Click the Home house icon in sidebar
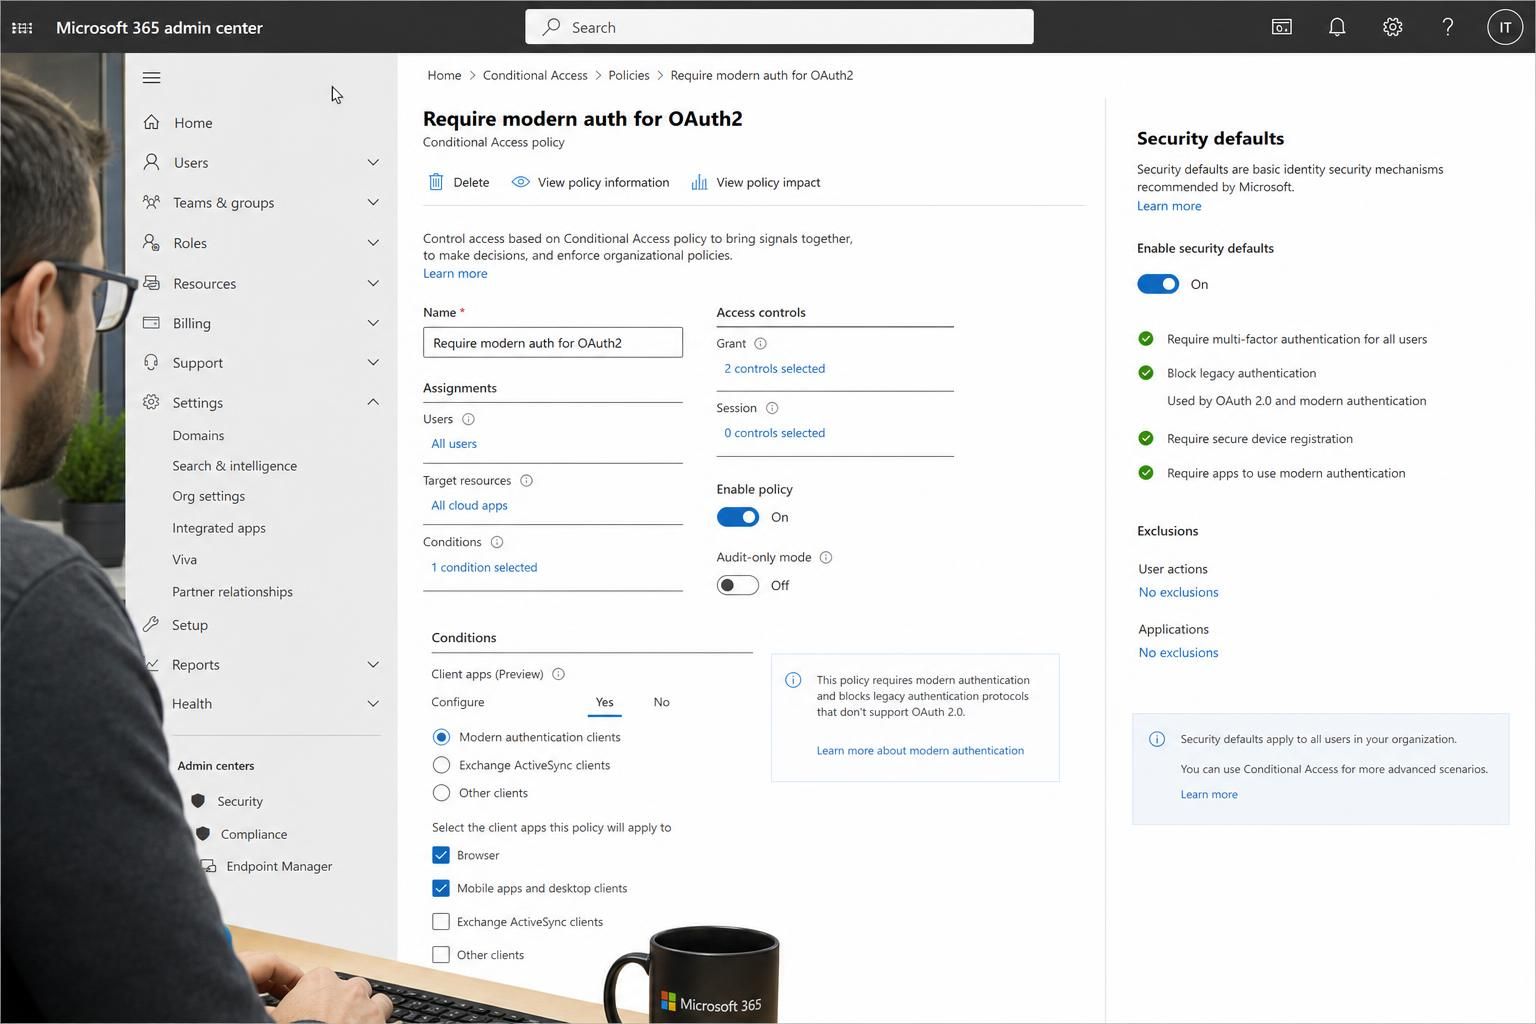 click(x=151, y=122)
